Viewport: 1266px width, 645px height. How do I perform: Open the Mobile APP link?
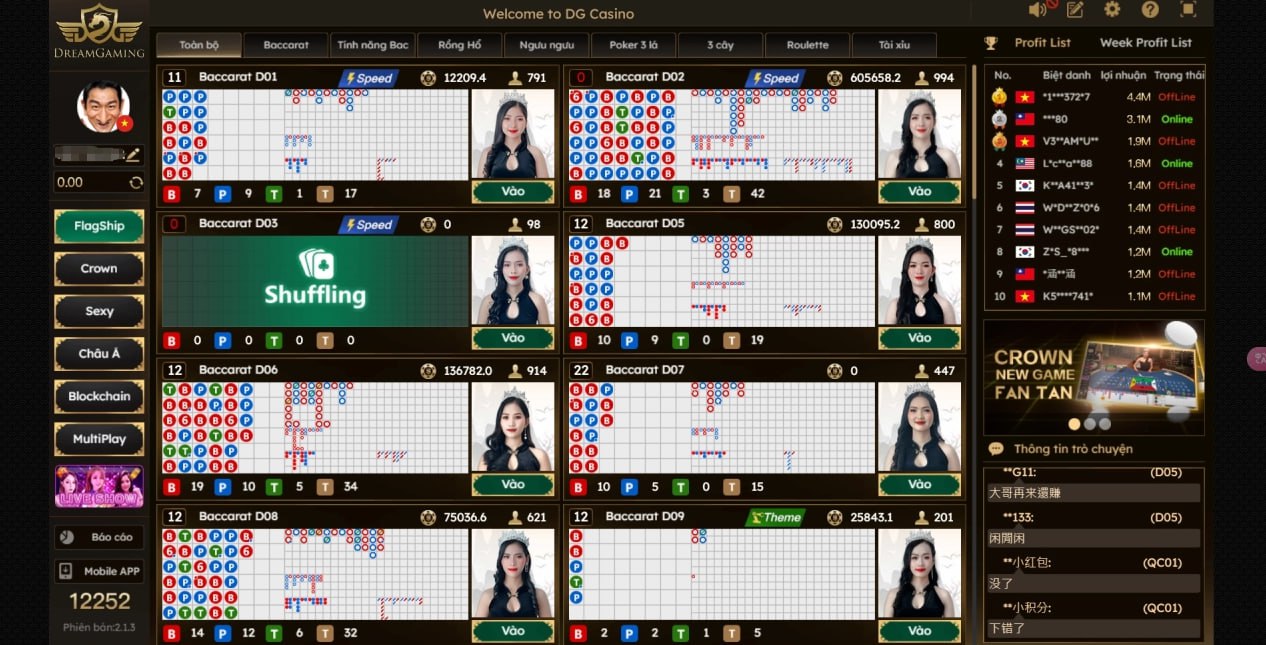click(x=99, y=571)
